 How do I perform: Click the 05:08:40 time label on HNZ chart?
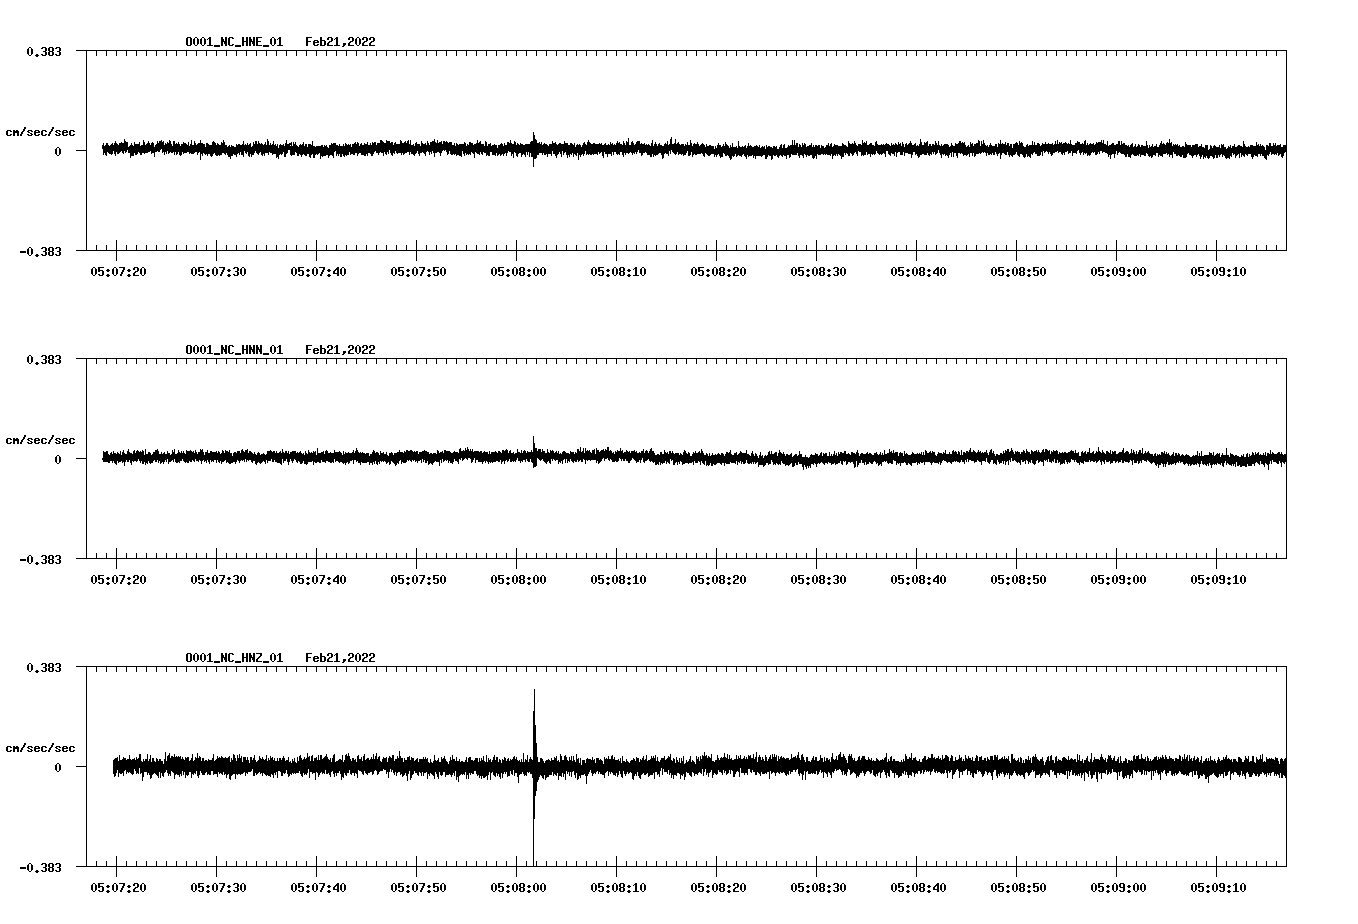[x=918, y=887]
